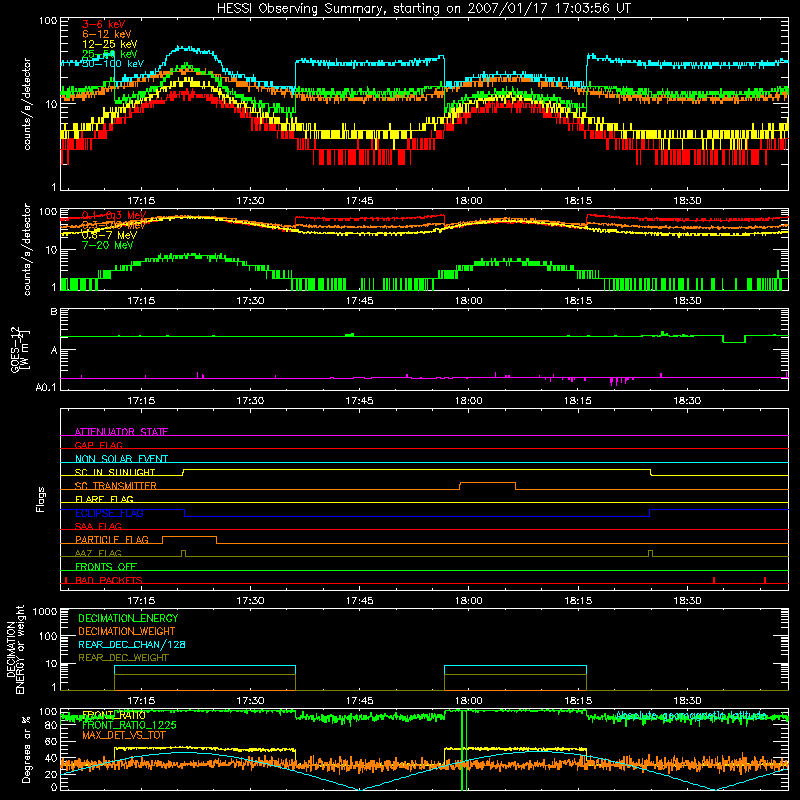The image size is (800, 800).
Task: Click the GAP_FLAG label
Action: click(98, 445)
